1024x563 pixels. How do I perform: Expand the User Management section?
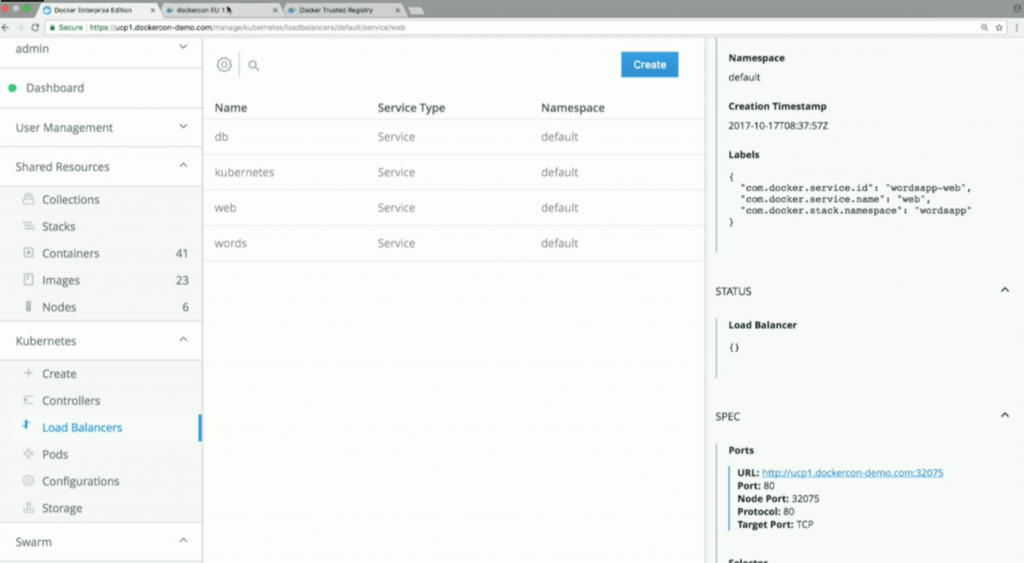tap(183, 126)
